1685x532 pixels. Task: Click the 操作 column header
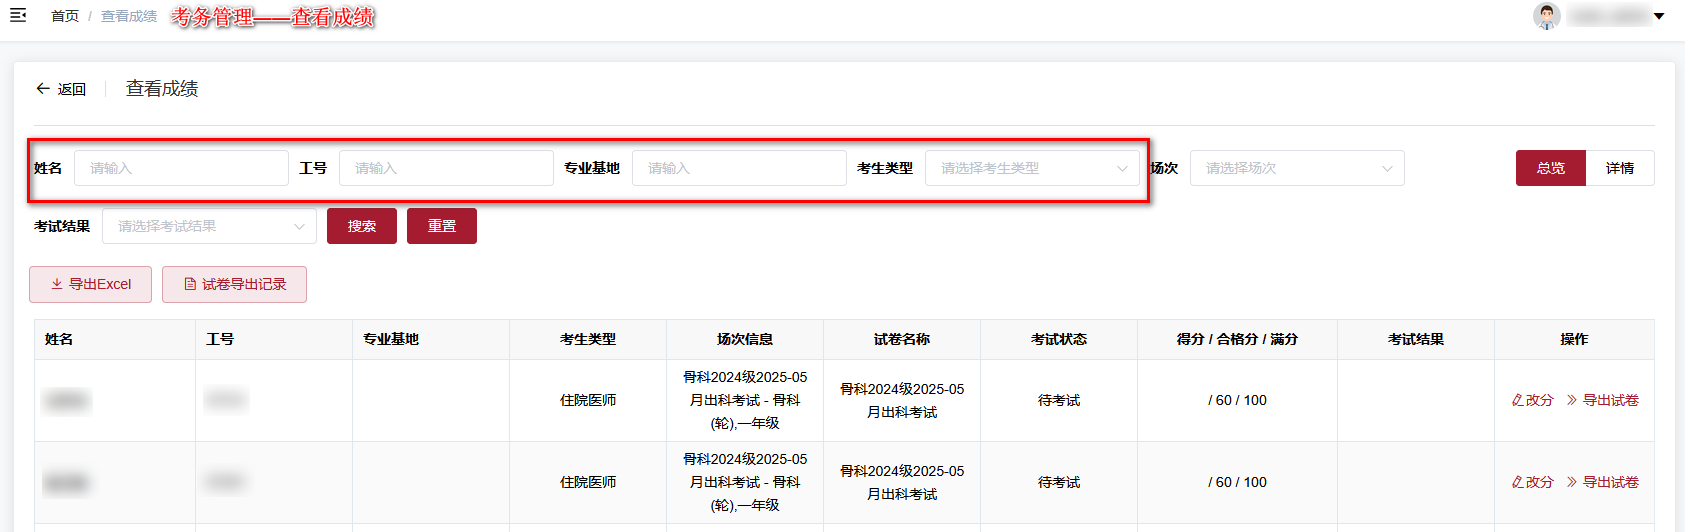coord(1574,339)
